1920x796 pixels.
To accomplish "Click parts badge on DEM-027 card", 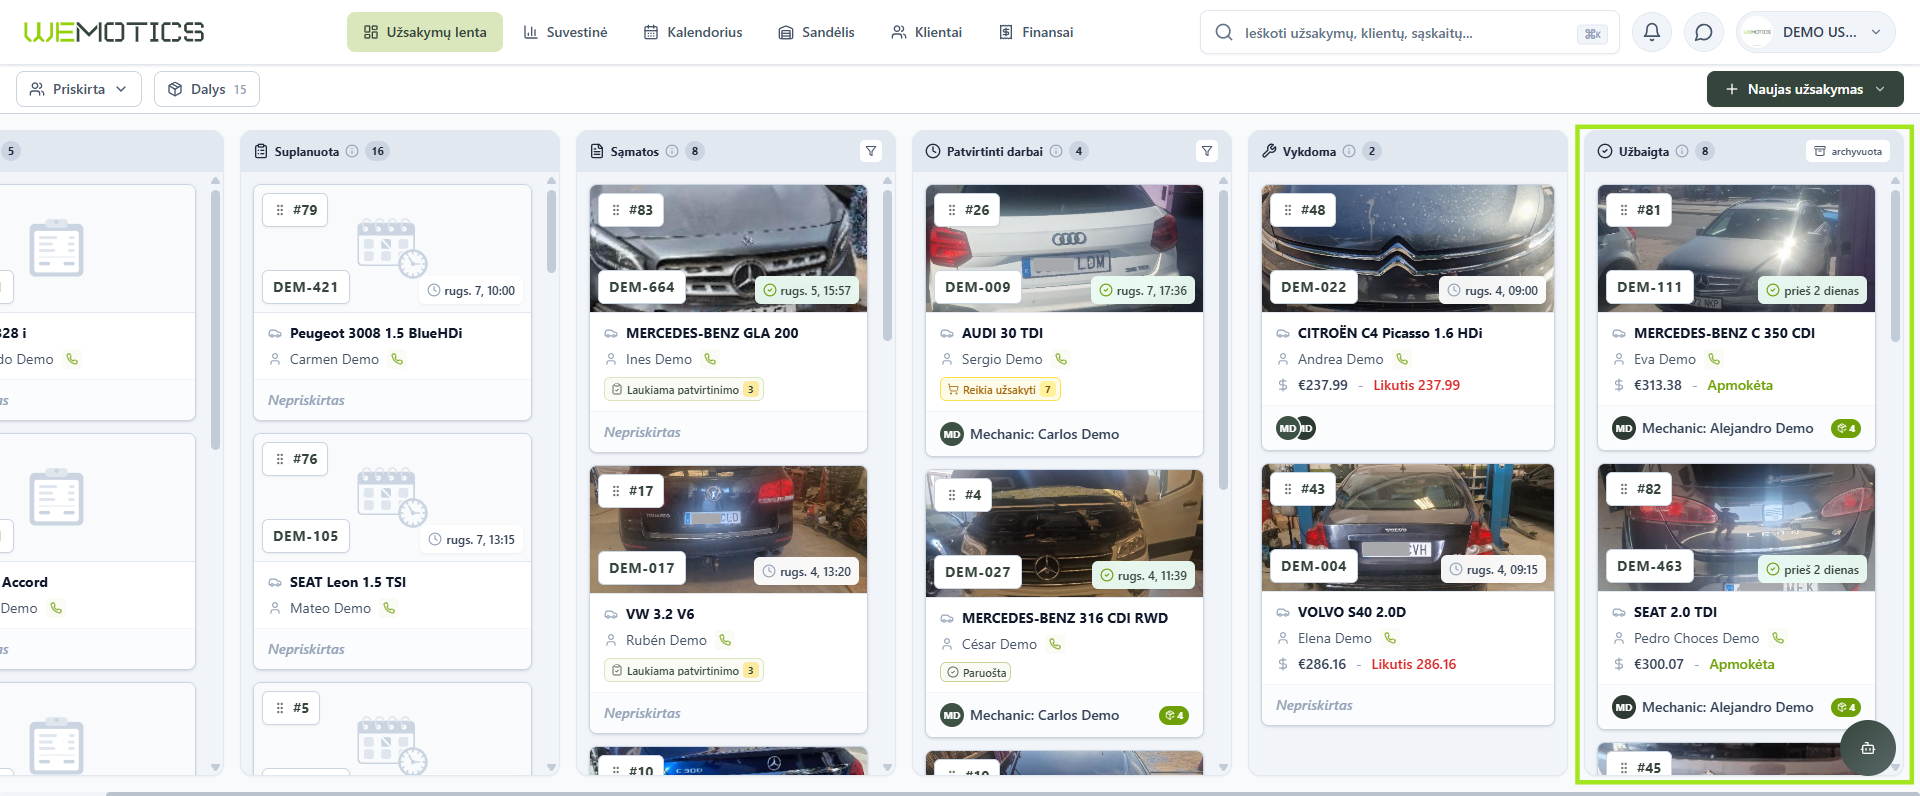I will (1173, 716).
